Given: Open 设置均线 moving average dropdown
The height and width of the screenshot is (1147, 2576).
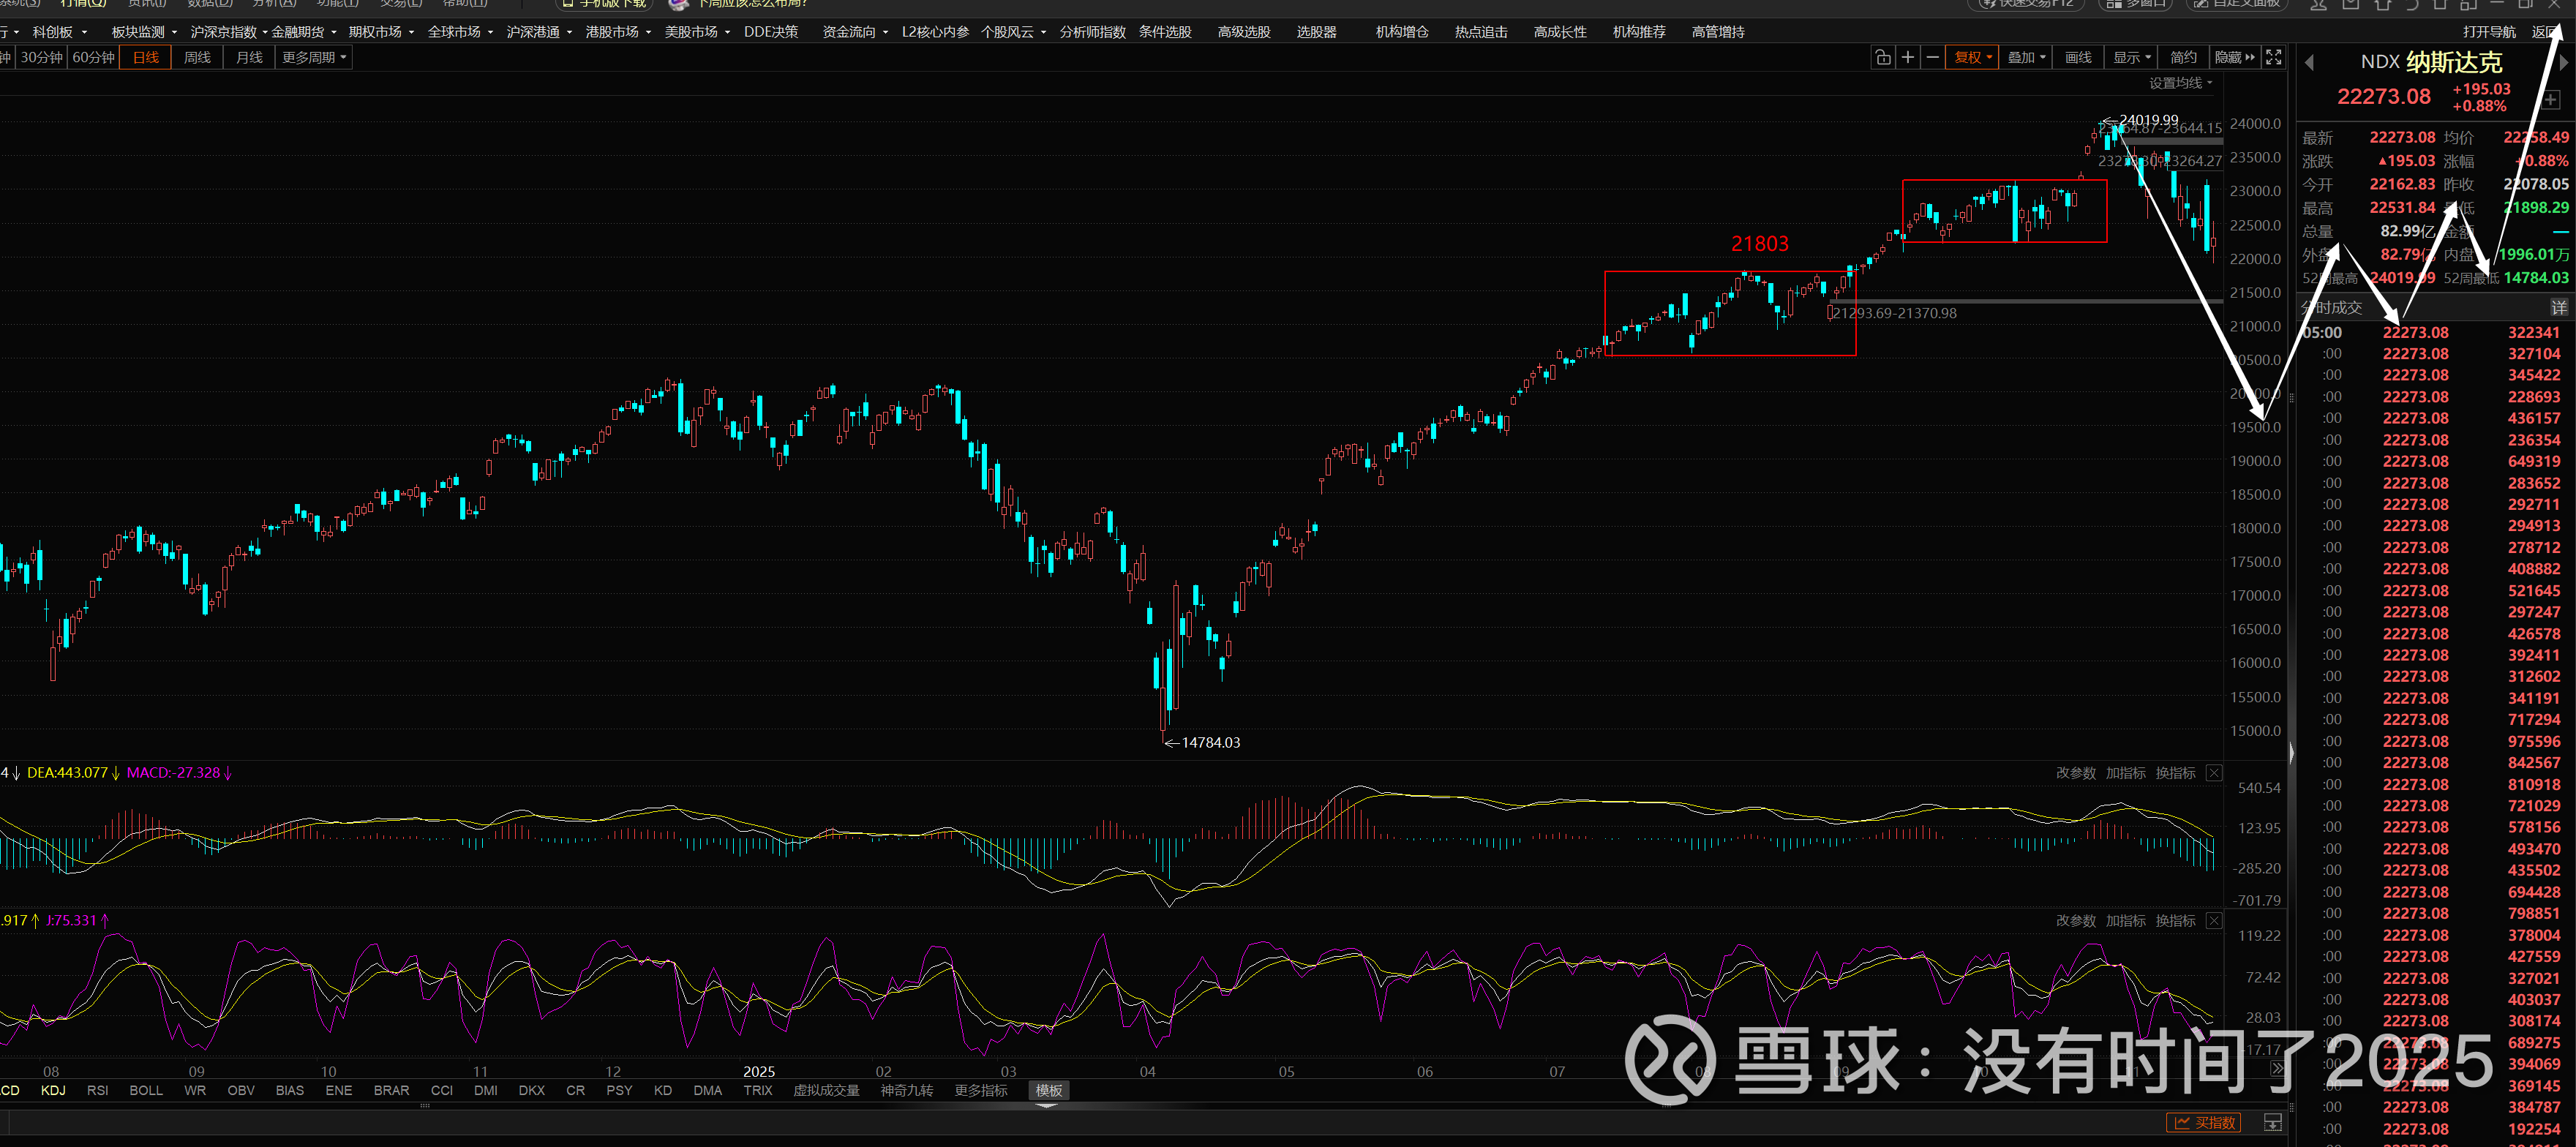Looking at the screenshot, I should click(2180, 83).
